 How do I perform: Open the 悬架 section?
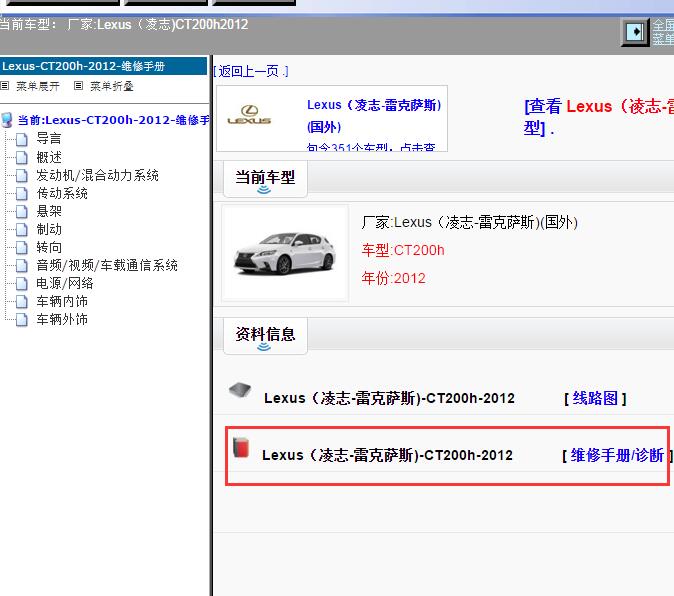click(x=49, y=211)
